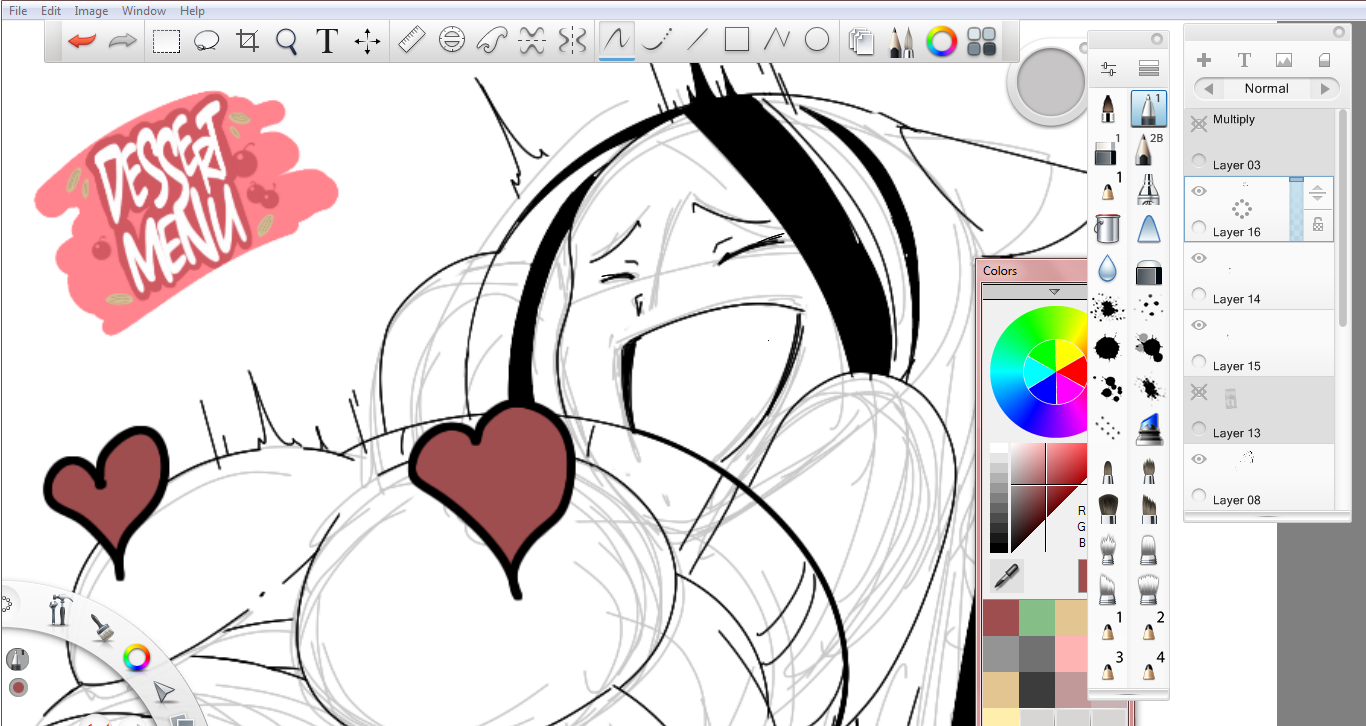Viewport: 1366px width, 726px height.
Task: Select the Text tool in the toolbar
Action: click(x=327, y=41)
